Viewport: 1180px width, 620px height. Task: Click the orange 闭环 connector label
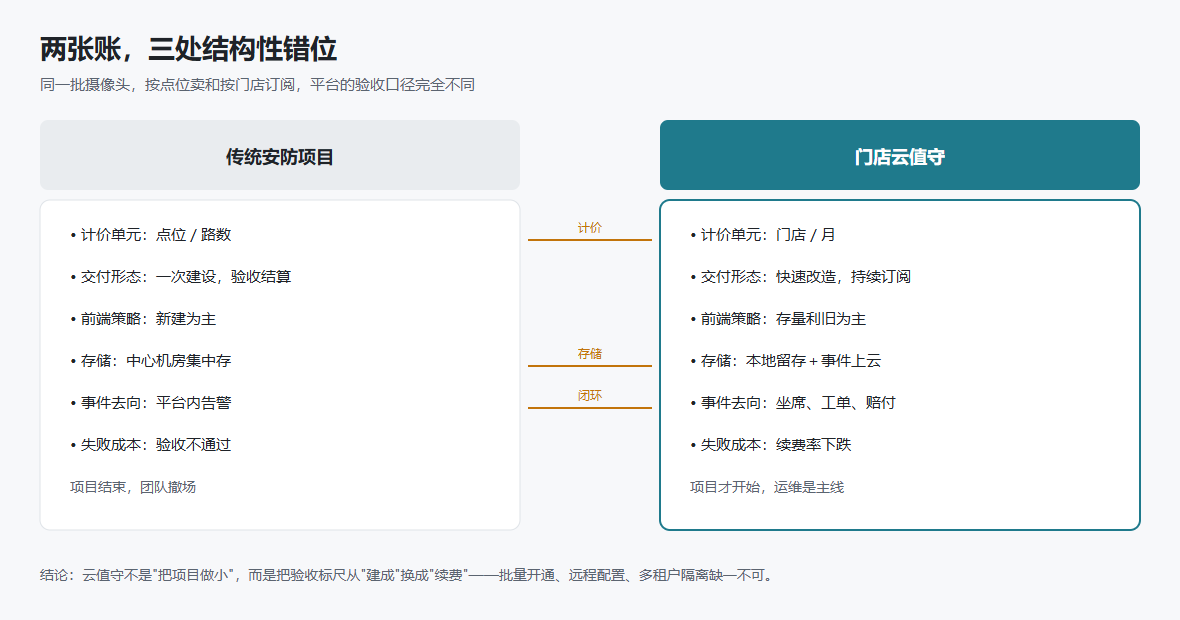click(590, 396)
